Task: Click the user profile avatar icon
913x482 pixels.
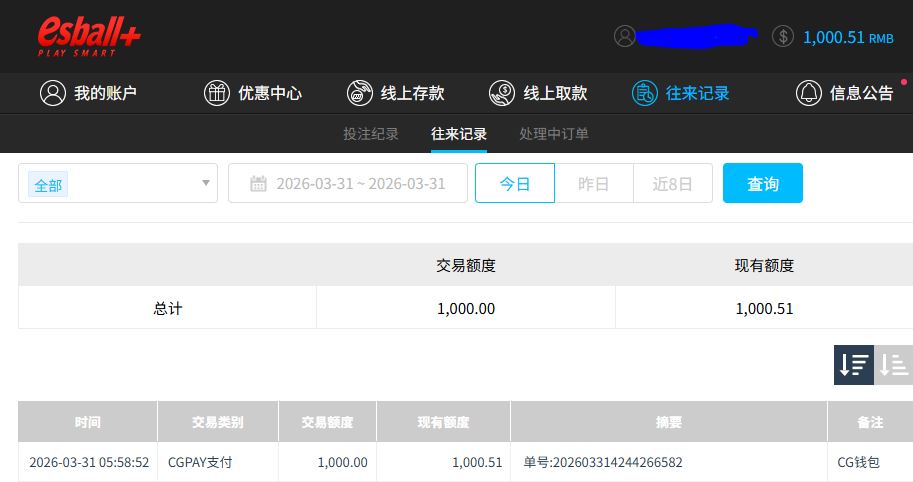Action: (x=625, y=36)
